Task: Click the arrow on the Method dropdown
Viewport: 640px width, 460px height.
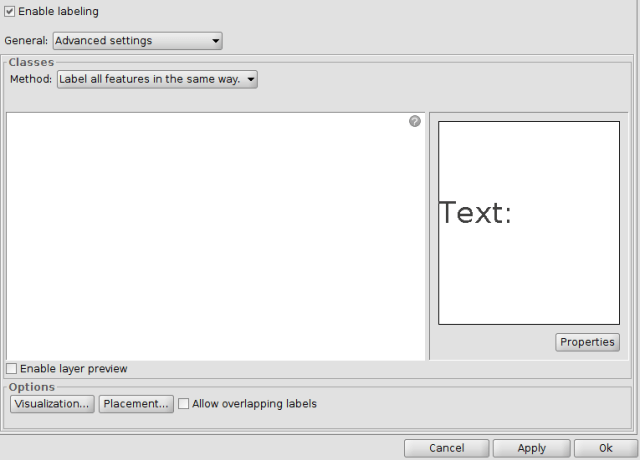Action: (250, 79)
